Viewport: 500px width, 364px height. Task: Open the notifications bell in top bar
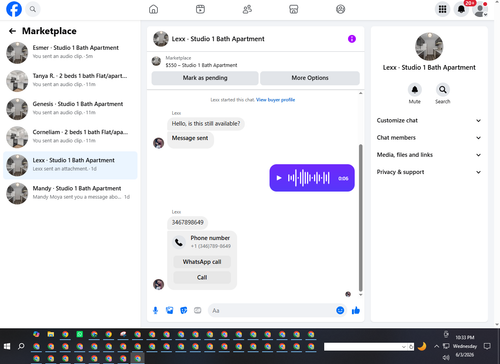pos(461,9)
